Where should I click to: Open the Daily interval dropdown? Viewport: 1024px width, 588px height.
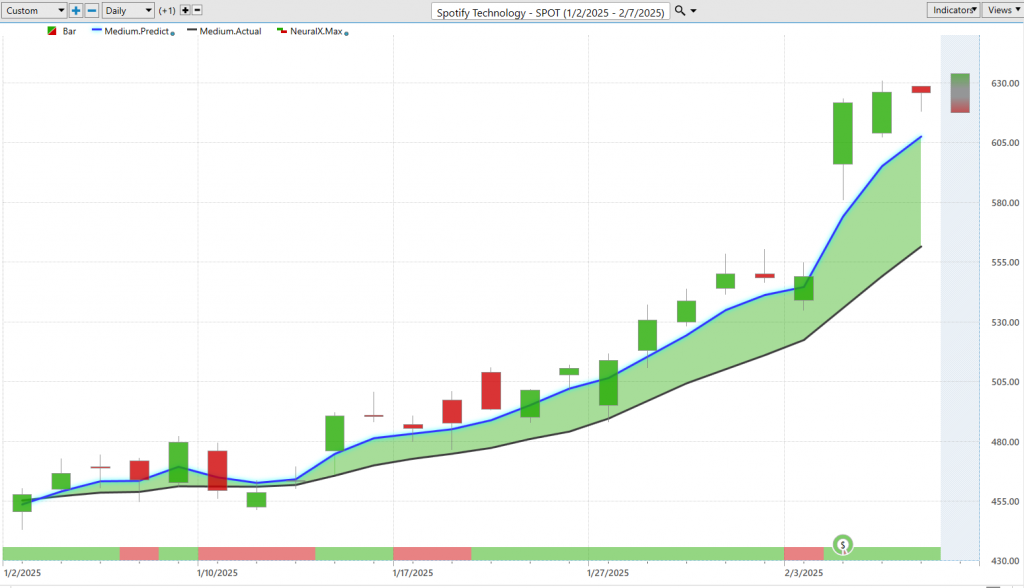(x=128, y=10)
